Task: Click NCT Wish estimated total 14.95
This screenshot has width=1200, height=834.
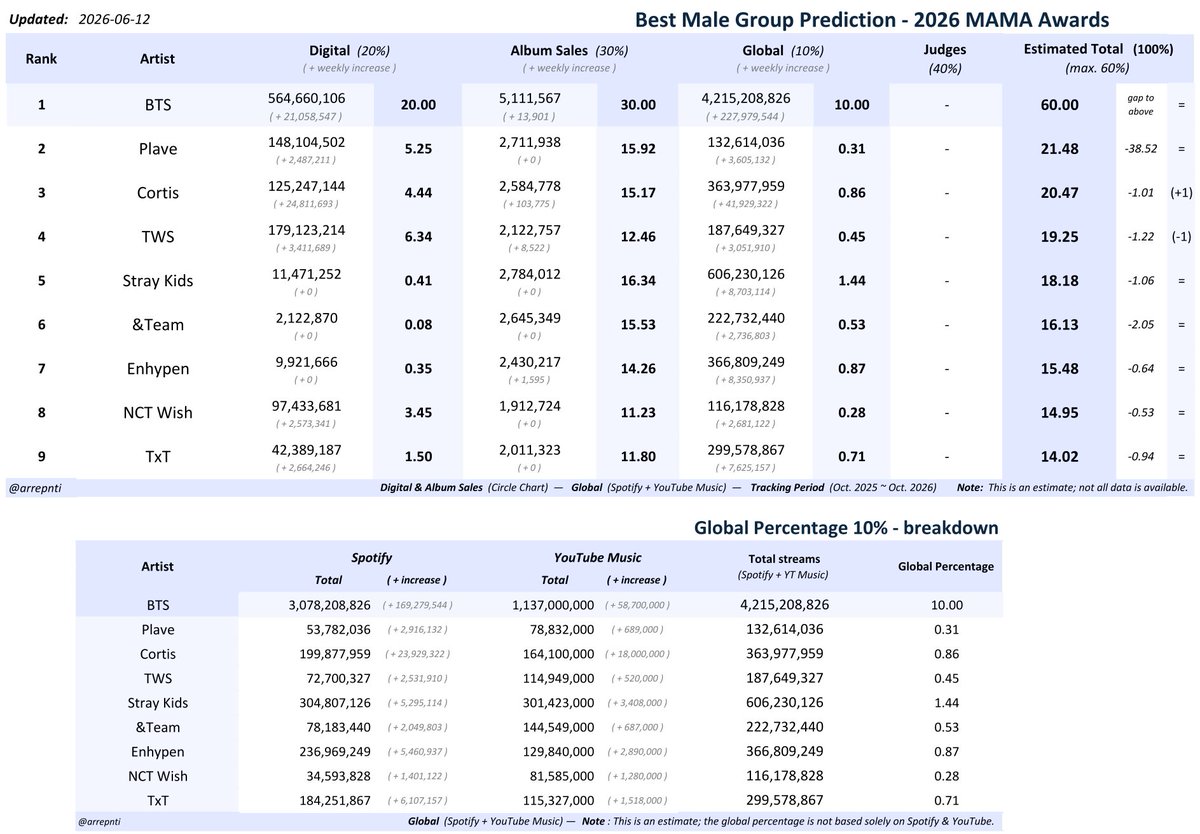Action: [1059, 413]
